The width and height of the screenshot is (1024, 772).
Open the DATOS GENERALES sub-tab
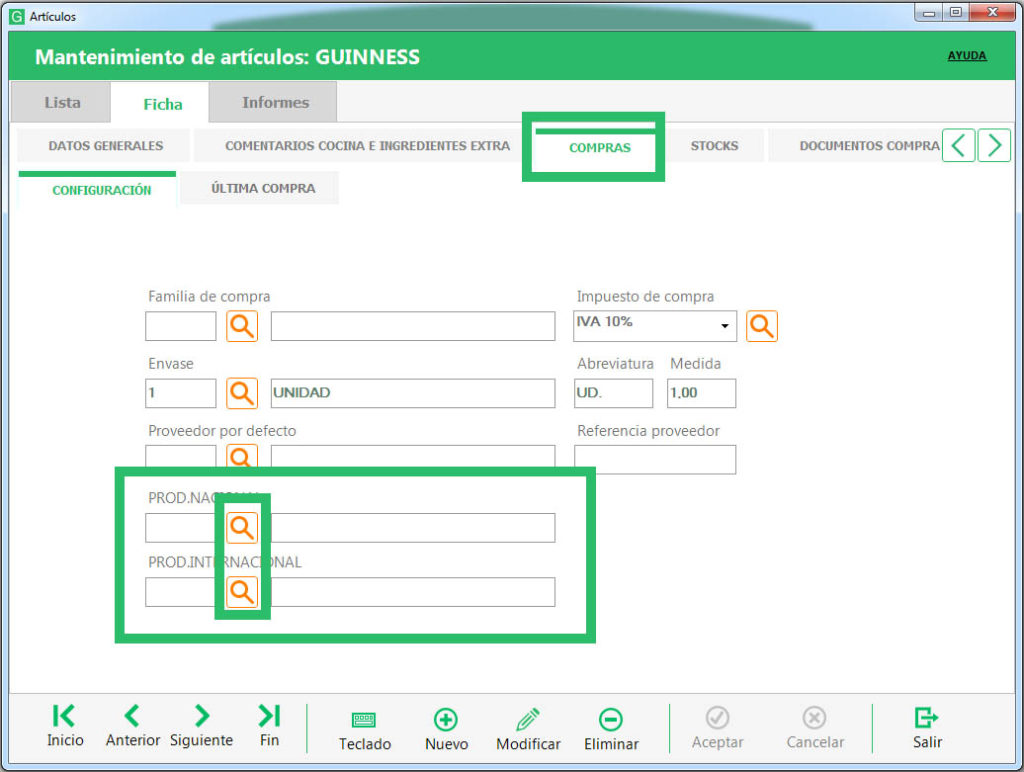[105, 146]
